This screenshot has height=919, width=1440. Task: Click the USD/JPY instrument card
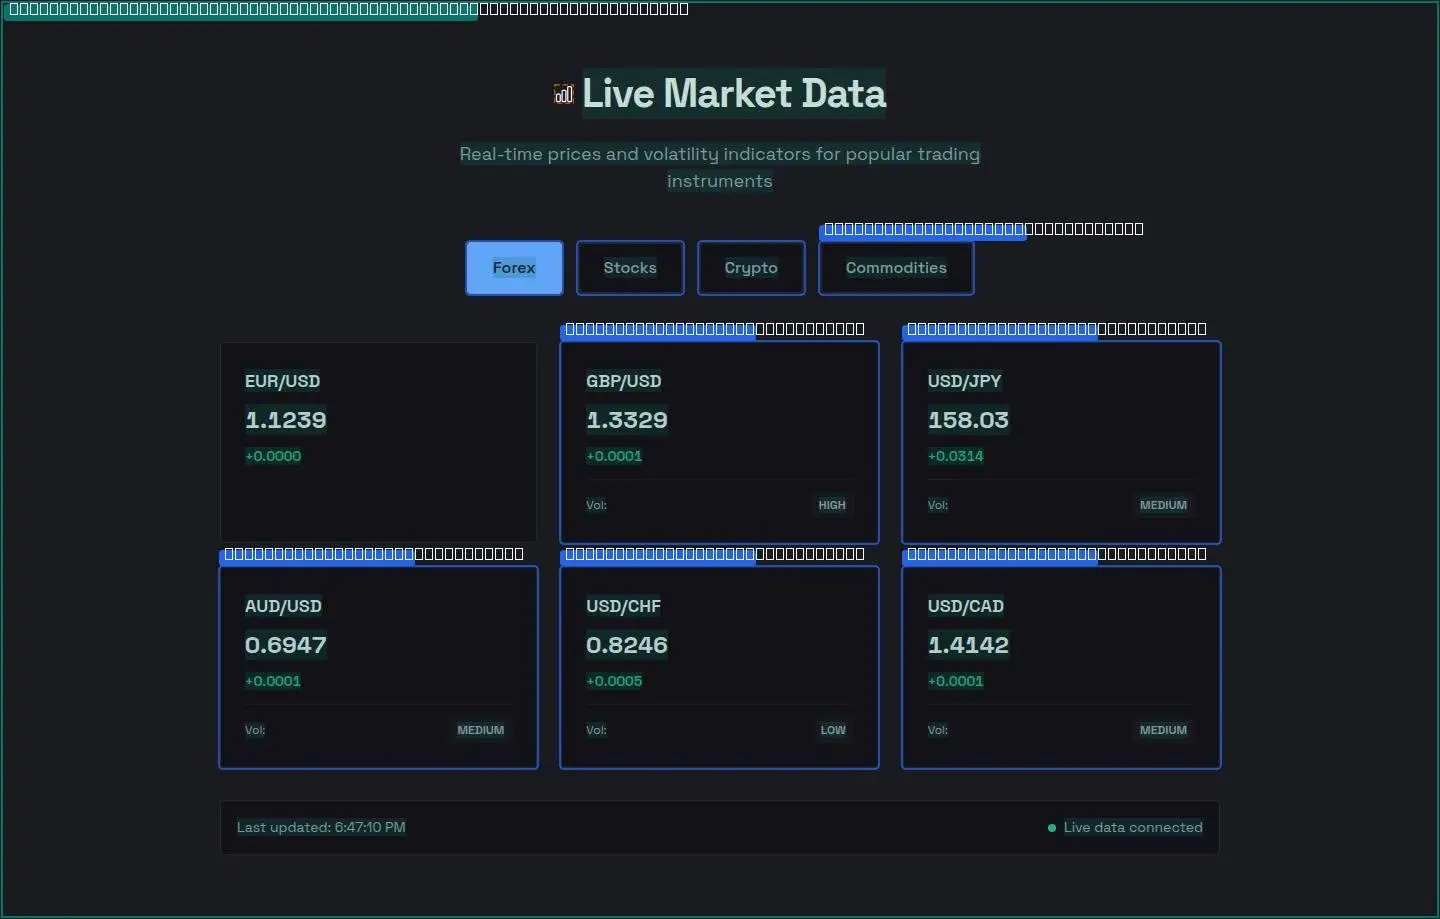coord(1061,443)
